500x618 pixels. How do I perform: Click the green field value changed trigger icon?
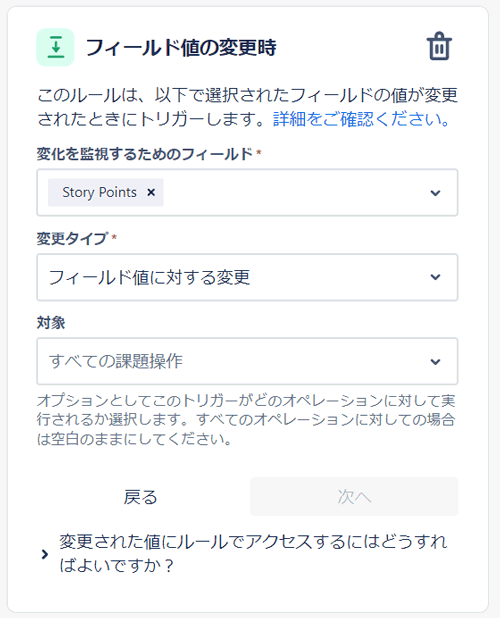tap(56, 47)
